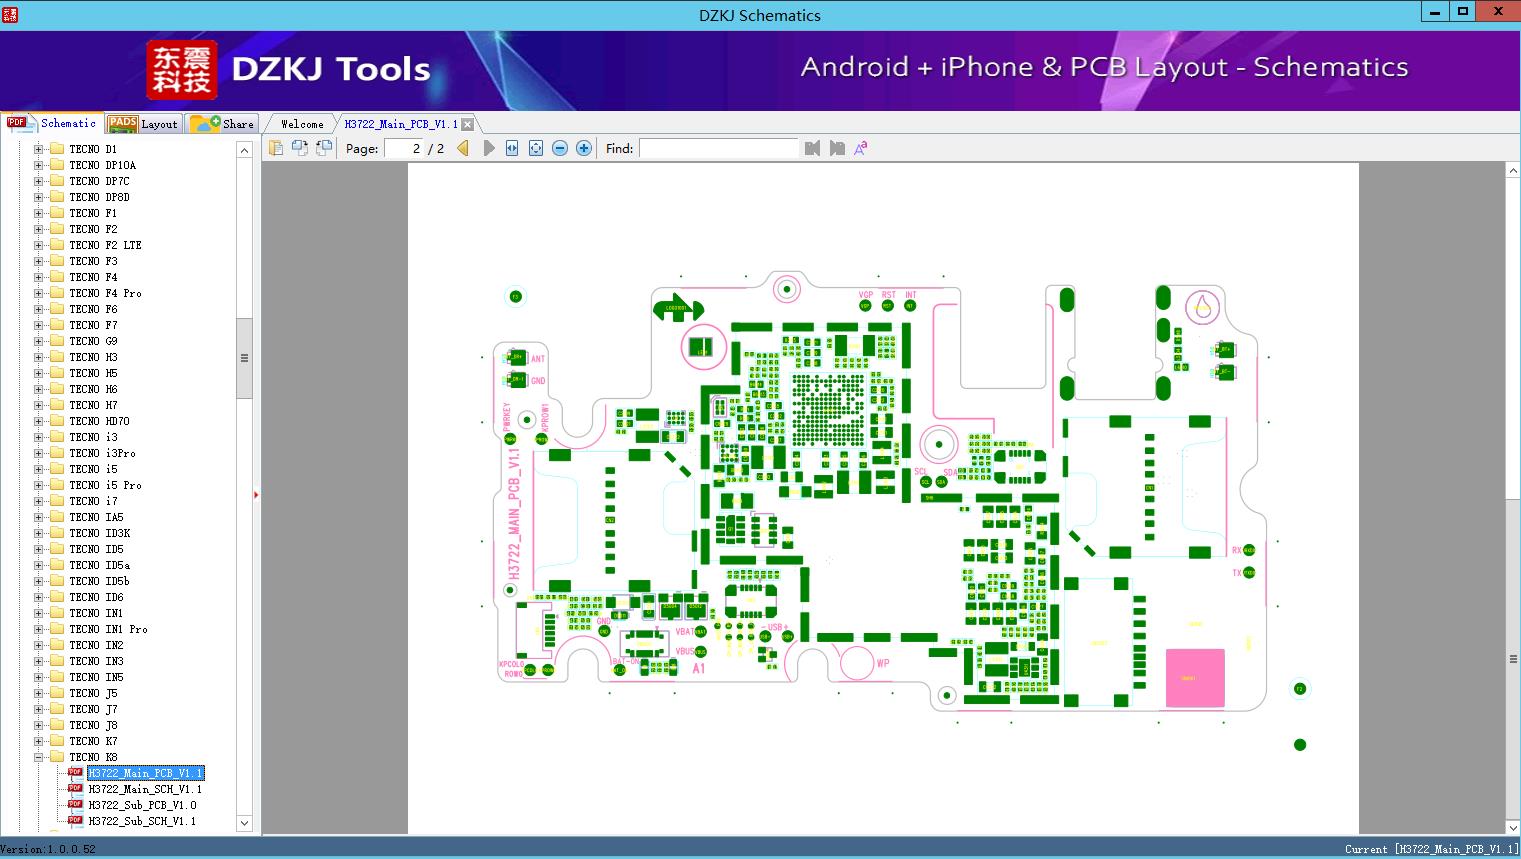Collapse the side panel with red splitter arrow

[256, 495]
